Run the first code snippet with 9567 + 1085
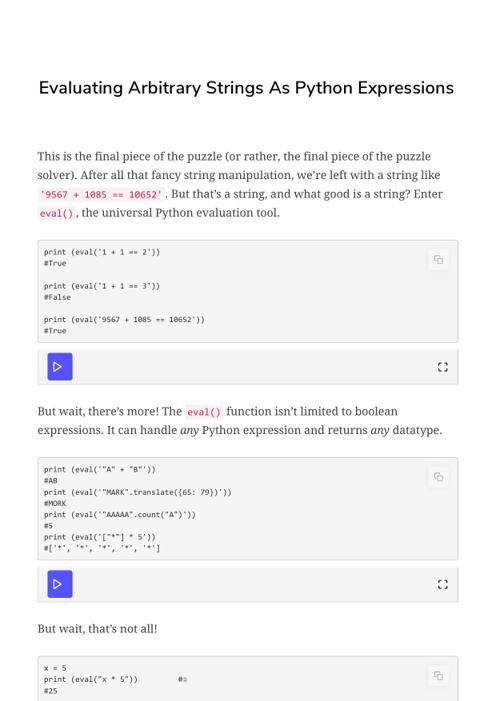The height and width of the screenshot is (701, 496). pos(60,367)
